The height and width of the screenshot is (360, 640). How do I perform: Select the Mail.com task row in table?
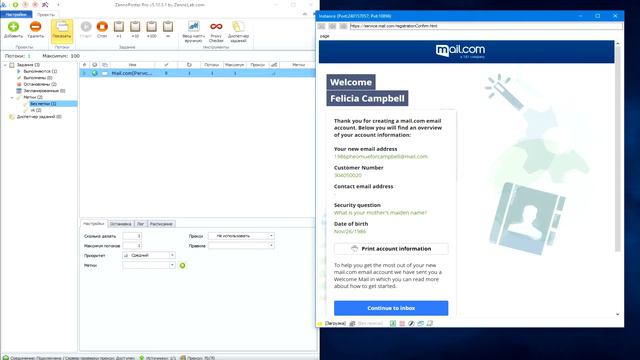click(197, 73)
